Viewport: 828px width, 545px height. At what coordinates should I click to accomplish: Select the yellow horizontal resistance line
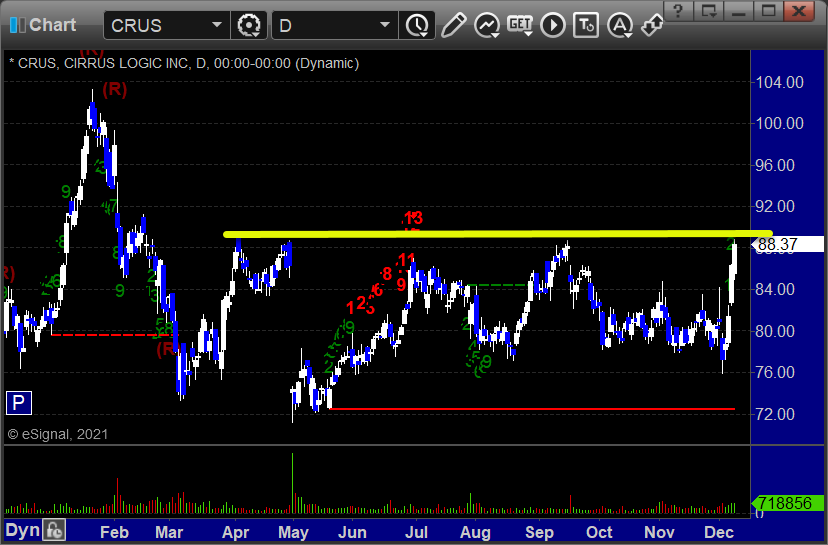click(x=498, y=233)
